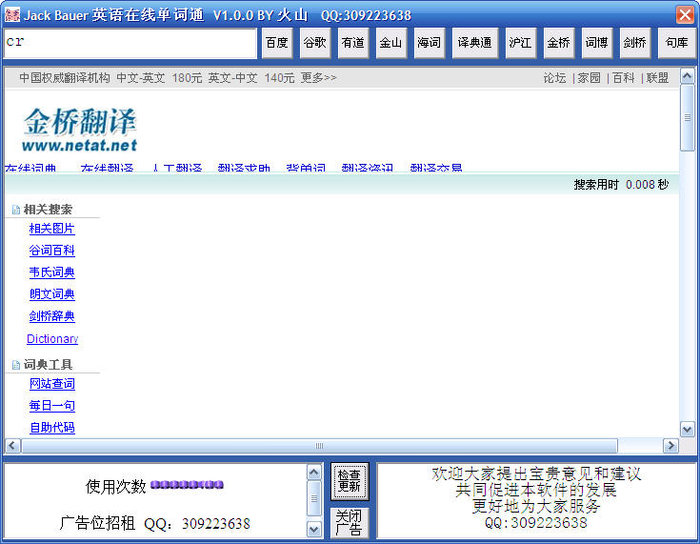Click the browser pane scroll down arrow
Screen dimensions: 700x544
pyautogui.click(x=687, y=429)
